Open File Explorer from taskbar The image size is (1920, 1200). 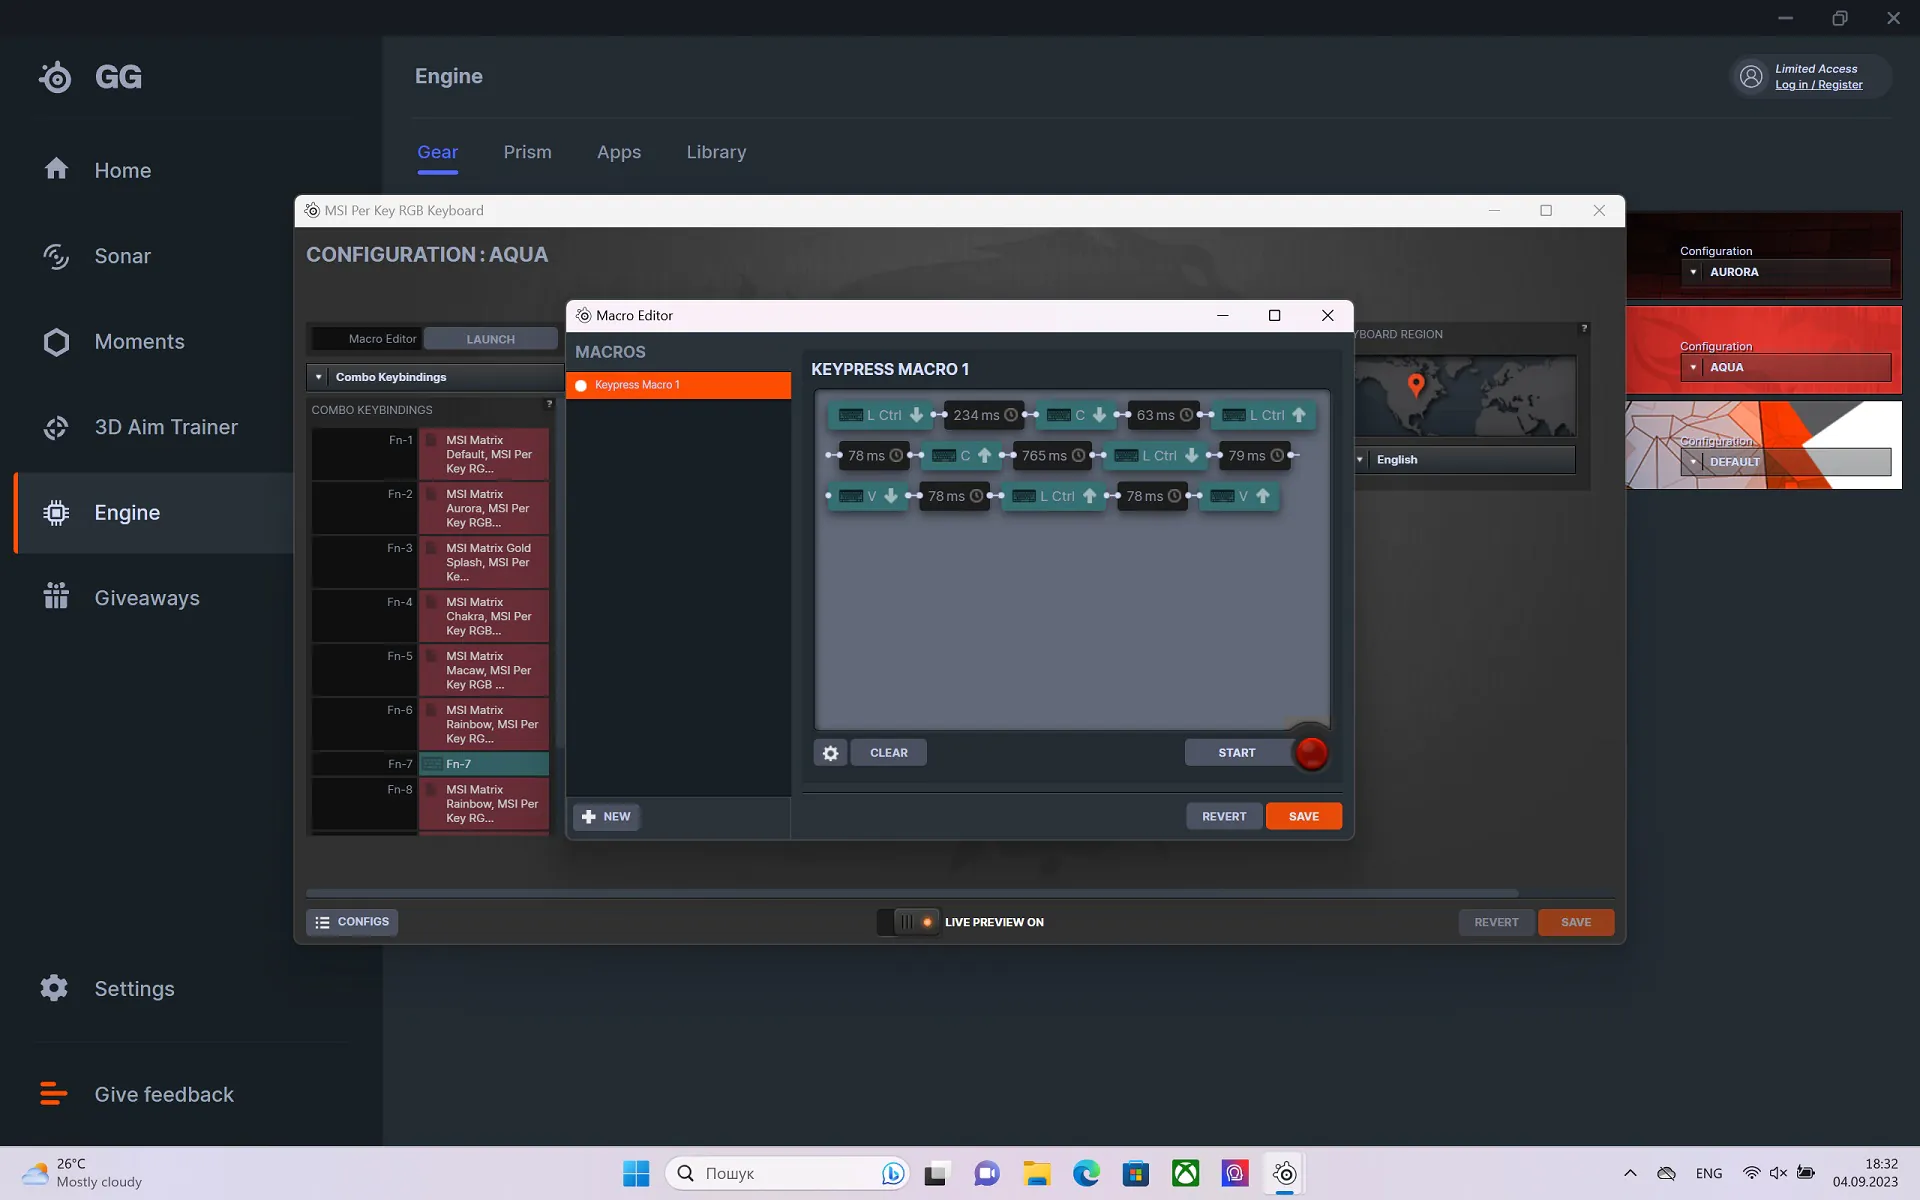pos(1036,1173)
